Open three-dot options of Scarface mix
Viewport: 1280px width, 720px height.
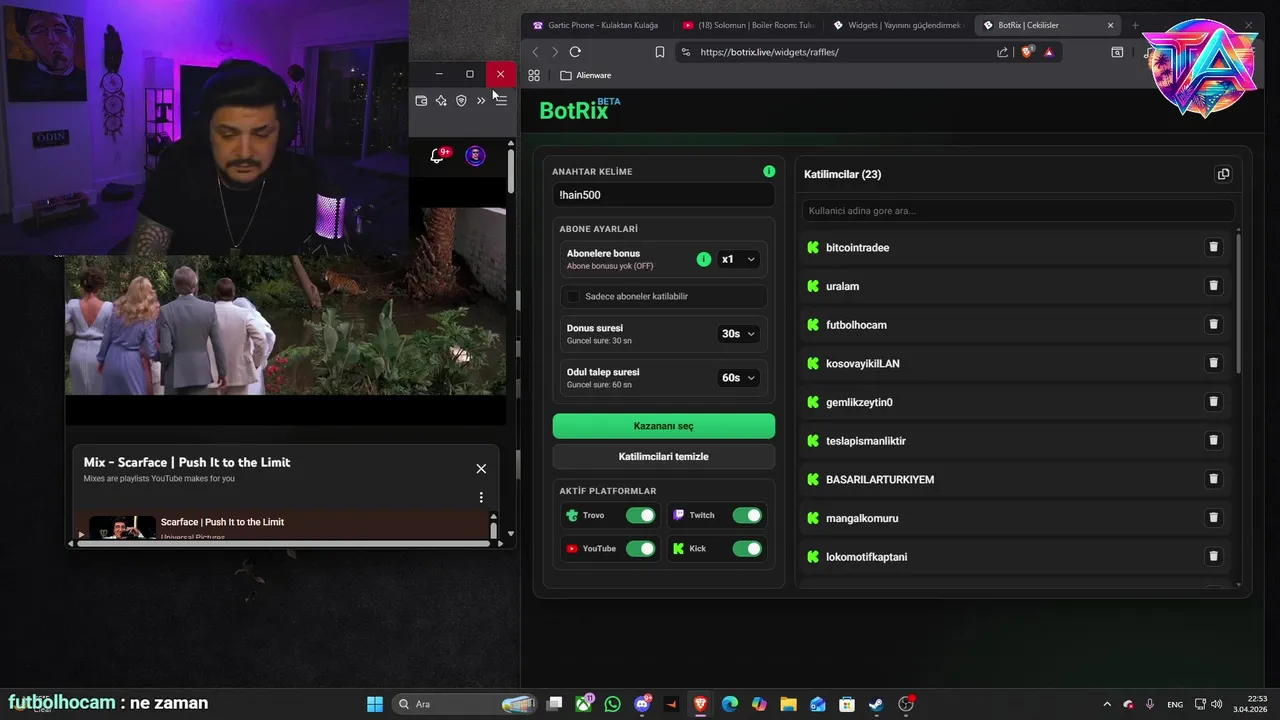pyautogui.click(x=481, y=497)
